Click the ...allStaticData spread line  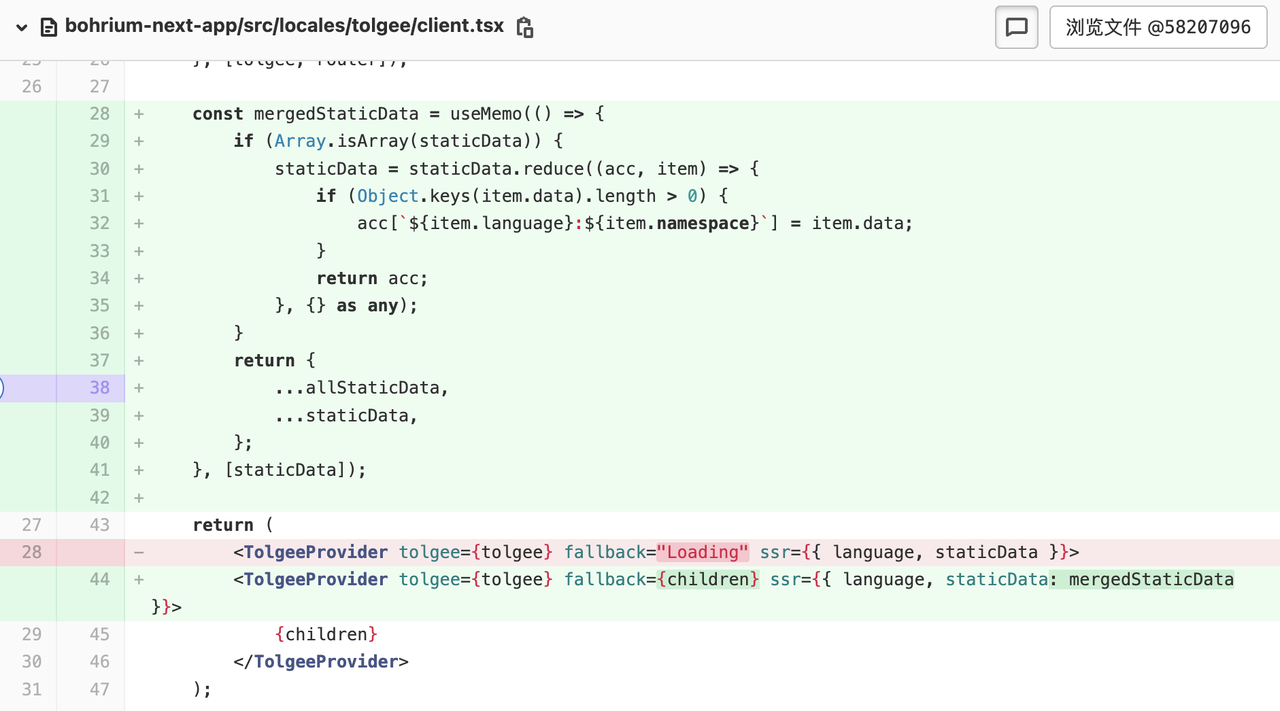click(x=361, y=388)
